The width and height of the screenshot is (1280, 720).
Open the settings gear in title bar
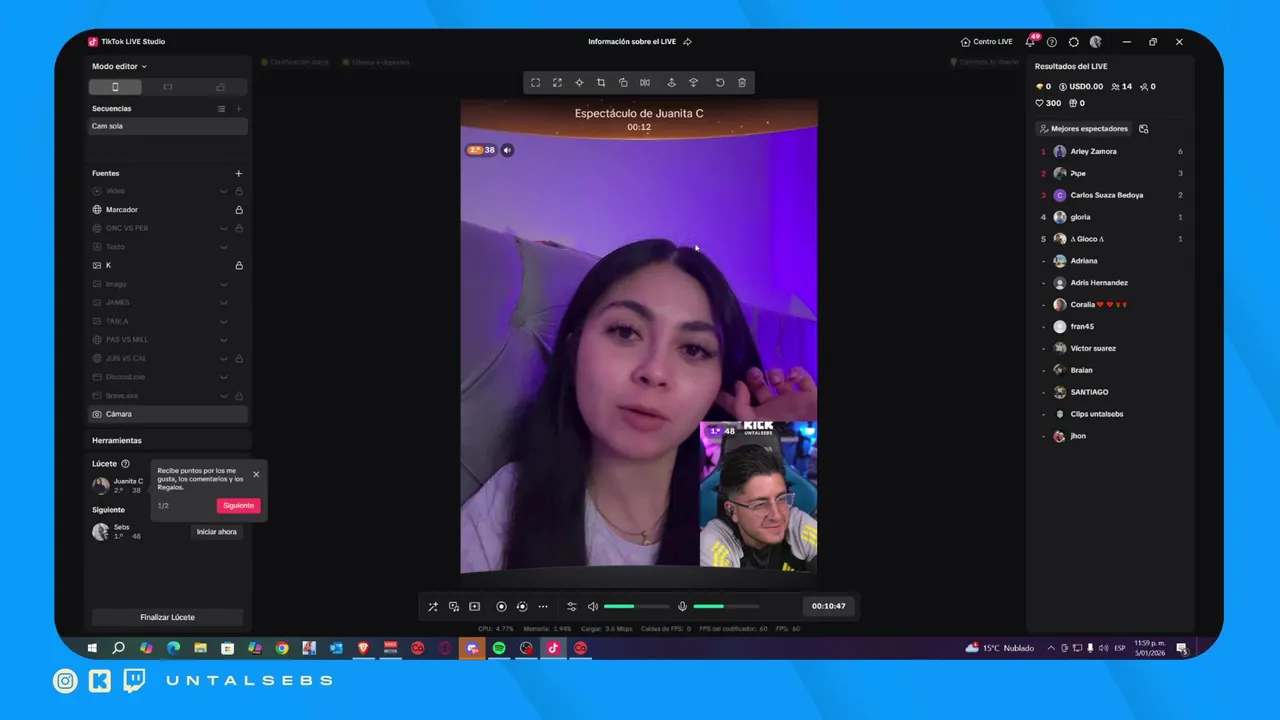coord(1074,42)
